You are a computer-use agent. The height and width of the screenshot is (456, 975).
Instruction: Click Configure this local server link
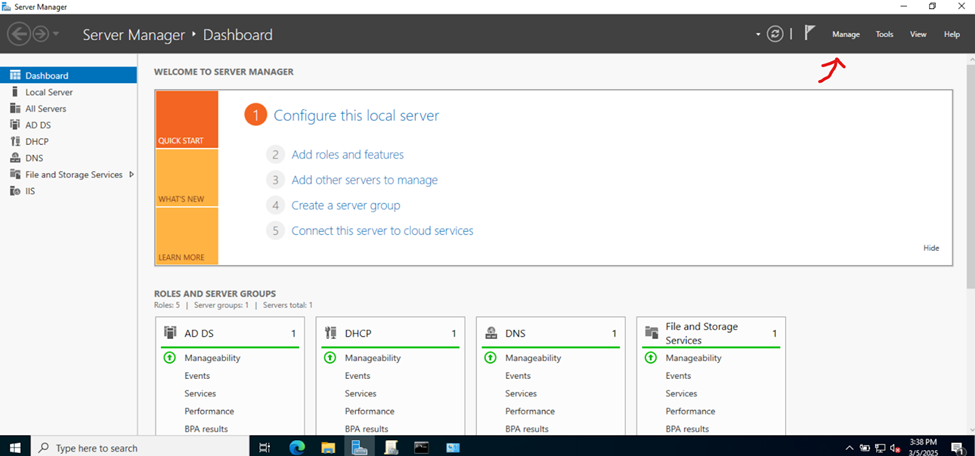(356, 115)
